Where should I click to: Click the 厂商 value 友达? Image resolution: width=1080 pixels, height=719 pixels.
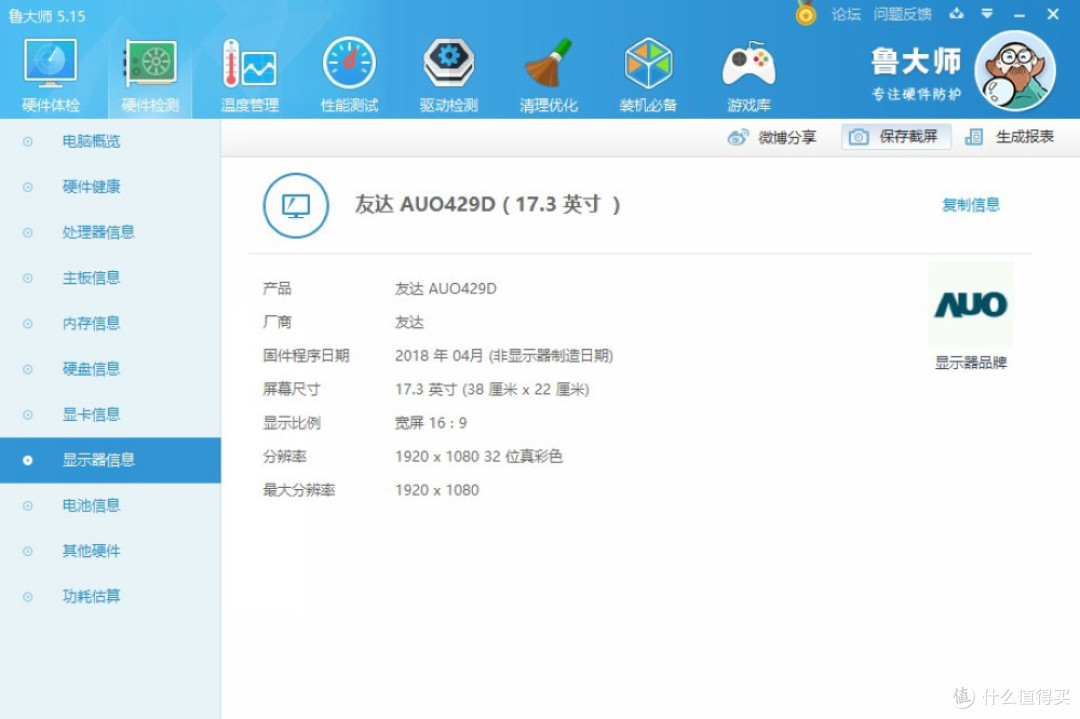pyautogui.click(x=409, y=322)
